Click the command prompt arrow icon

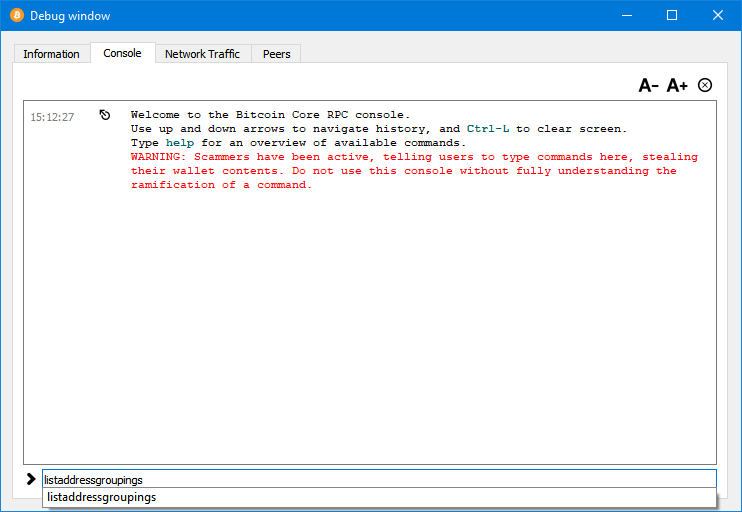click(31, 479)
